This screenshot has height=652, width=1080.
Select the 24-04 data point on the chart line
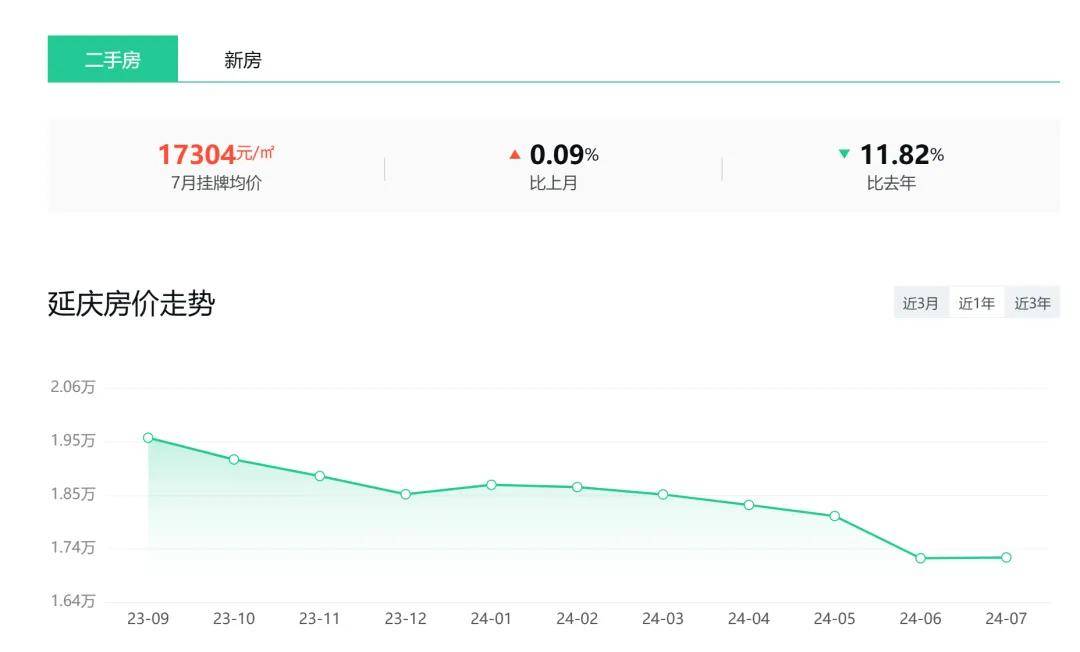(x=749, y=505)
